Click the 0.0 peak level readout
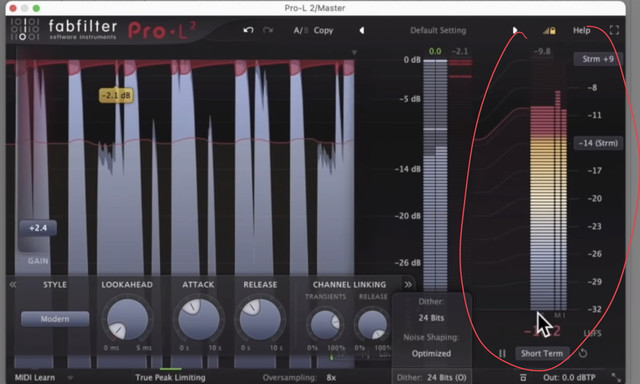The image size is (640, 384). pos(435,51)
